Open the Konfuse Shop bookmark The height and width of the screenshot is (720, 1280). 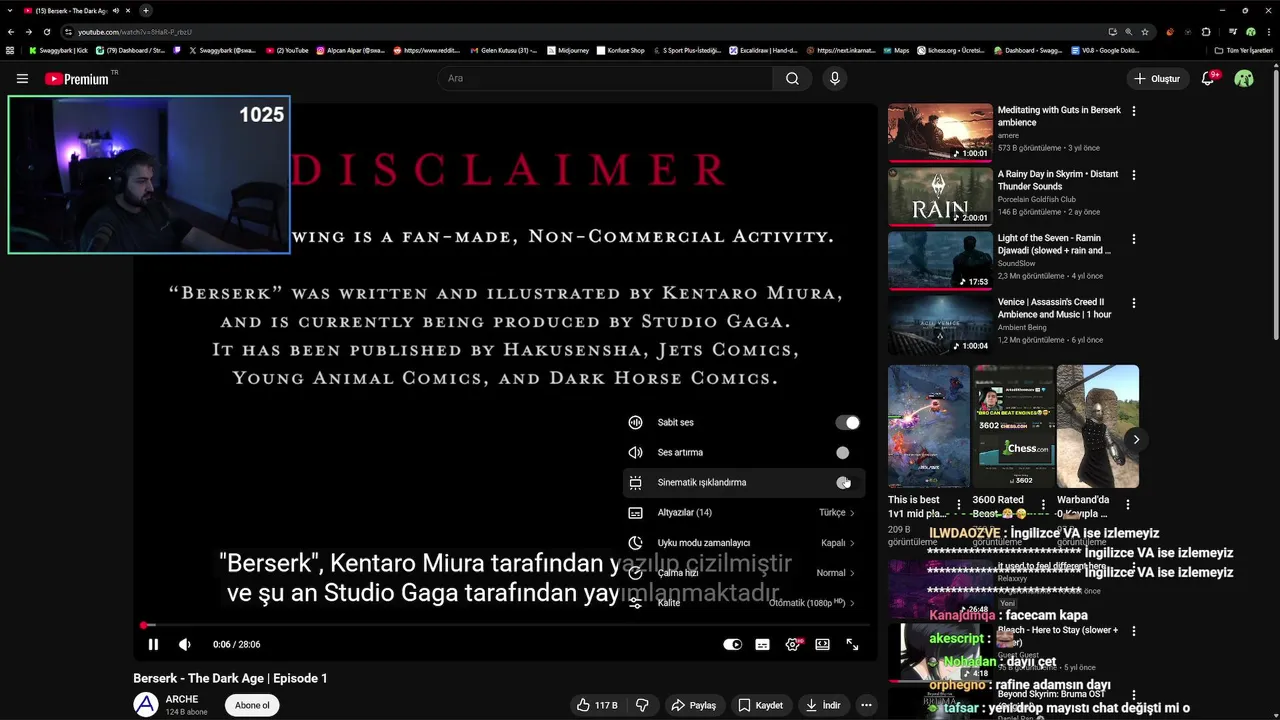620,50
